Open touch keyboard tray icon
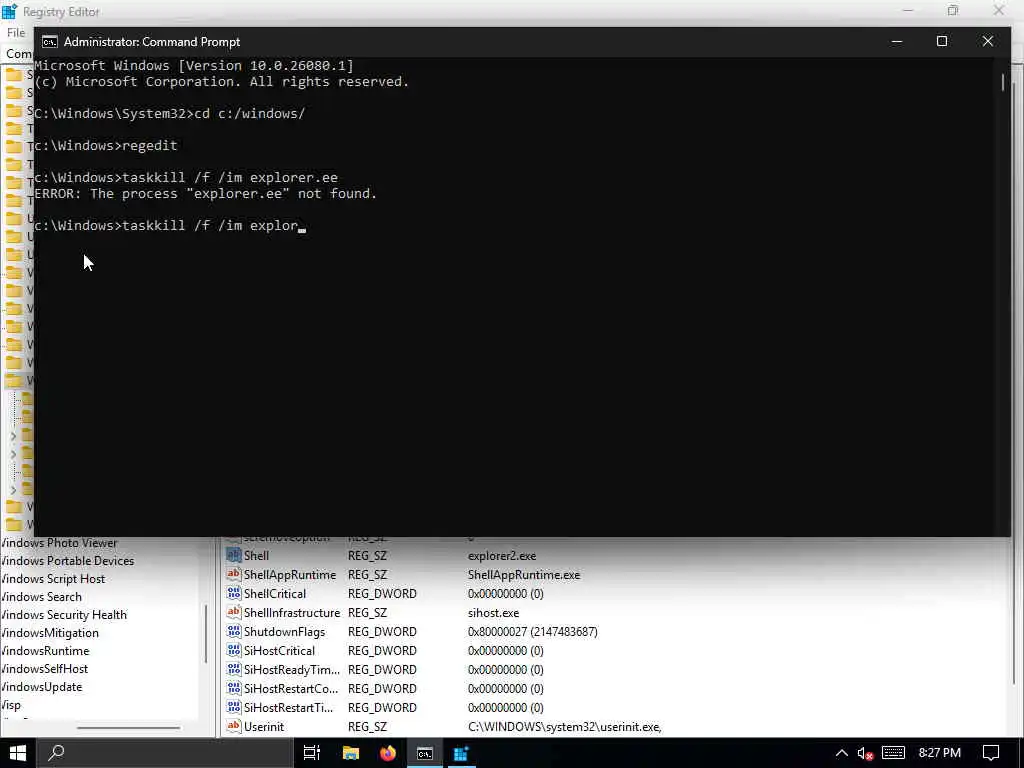Viewport: 1024px width, 768px height. [x=893, y=753]
